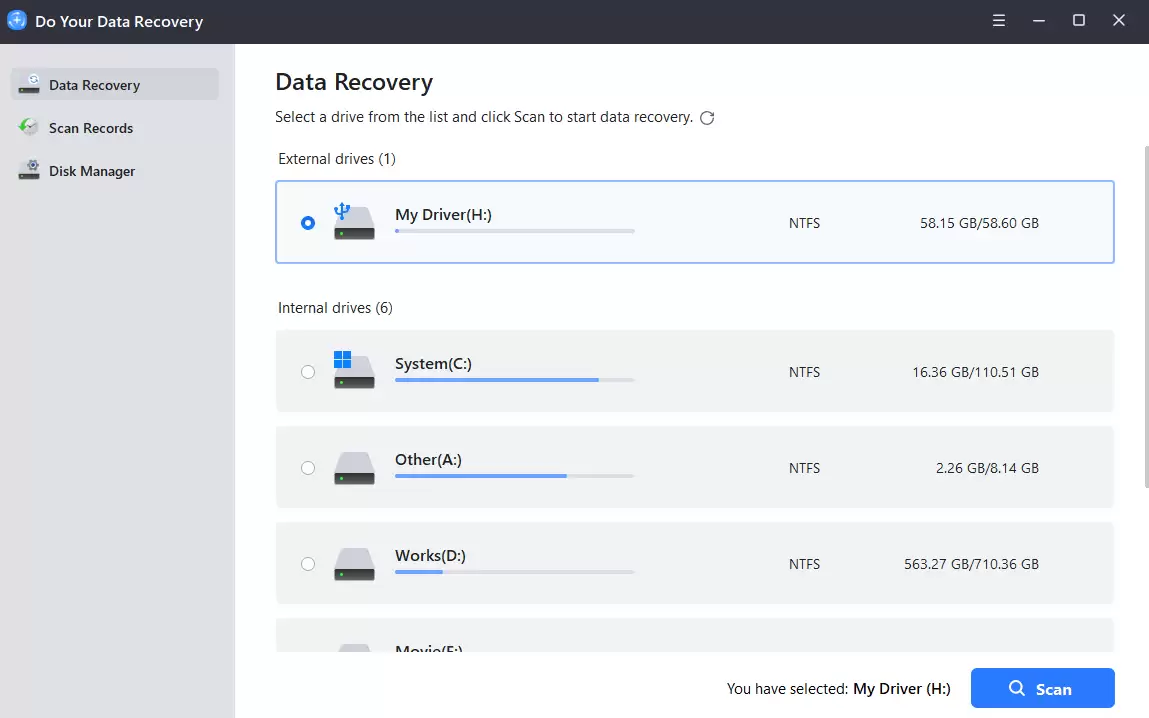Click the refresh drive list icon
This screenshot has height=718, width=1149.
pyautogui.click(x=707, y=118)
